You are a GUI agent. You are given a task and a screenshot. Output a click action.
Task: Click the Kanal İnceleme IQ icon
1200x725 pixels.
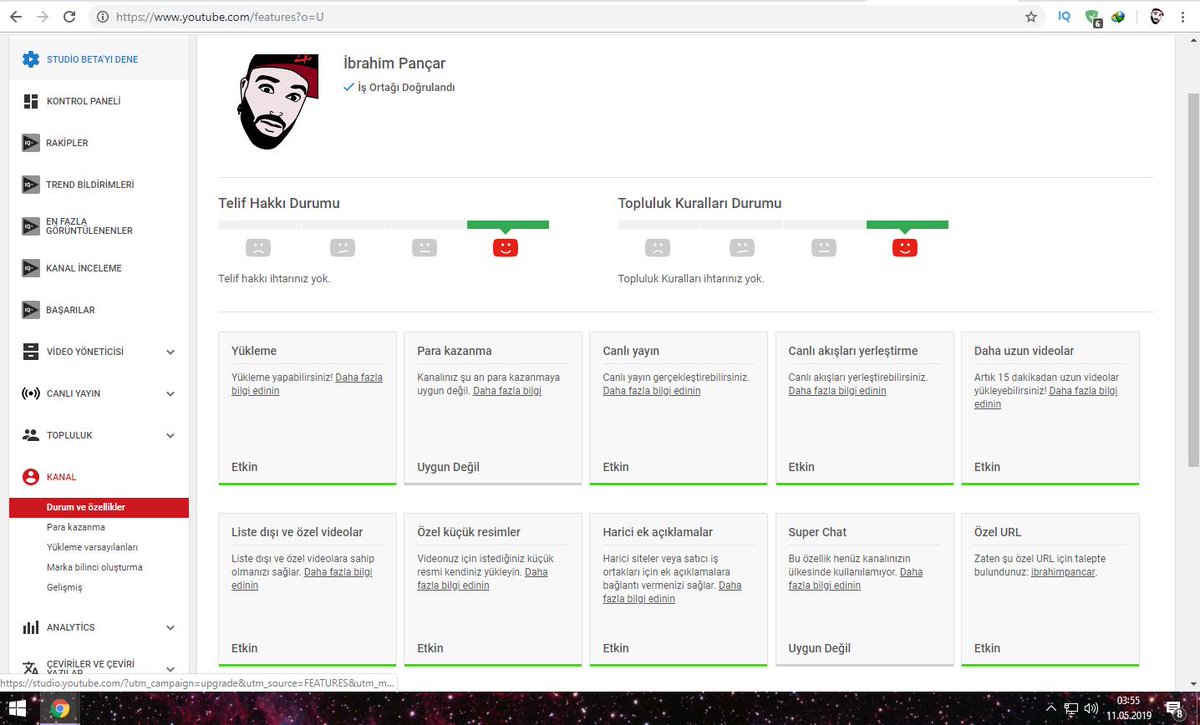click(x=30, y=268)
